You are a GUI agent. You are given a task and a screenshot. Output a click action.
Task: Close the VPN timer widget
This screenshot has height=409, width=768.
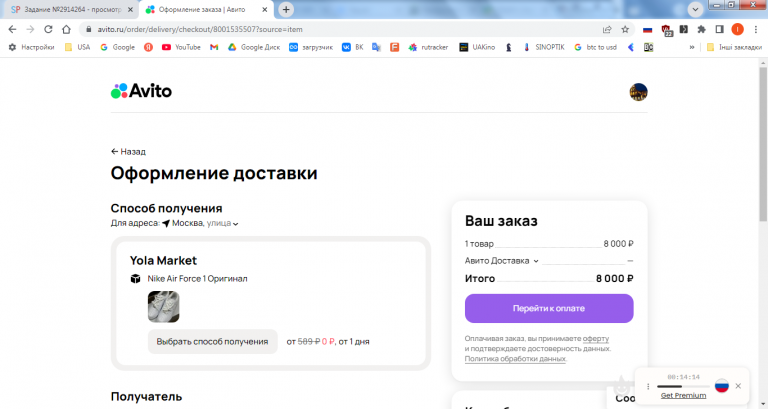point(738,386)
